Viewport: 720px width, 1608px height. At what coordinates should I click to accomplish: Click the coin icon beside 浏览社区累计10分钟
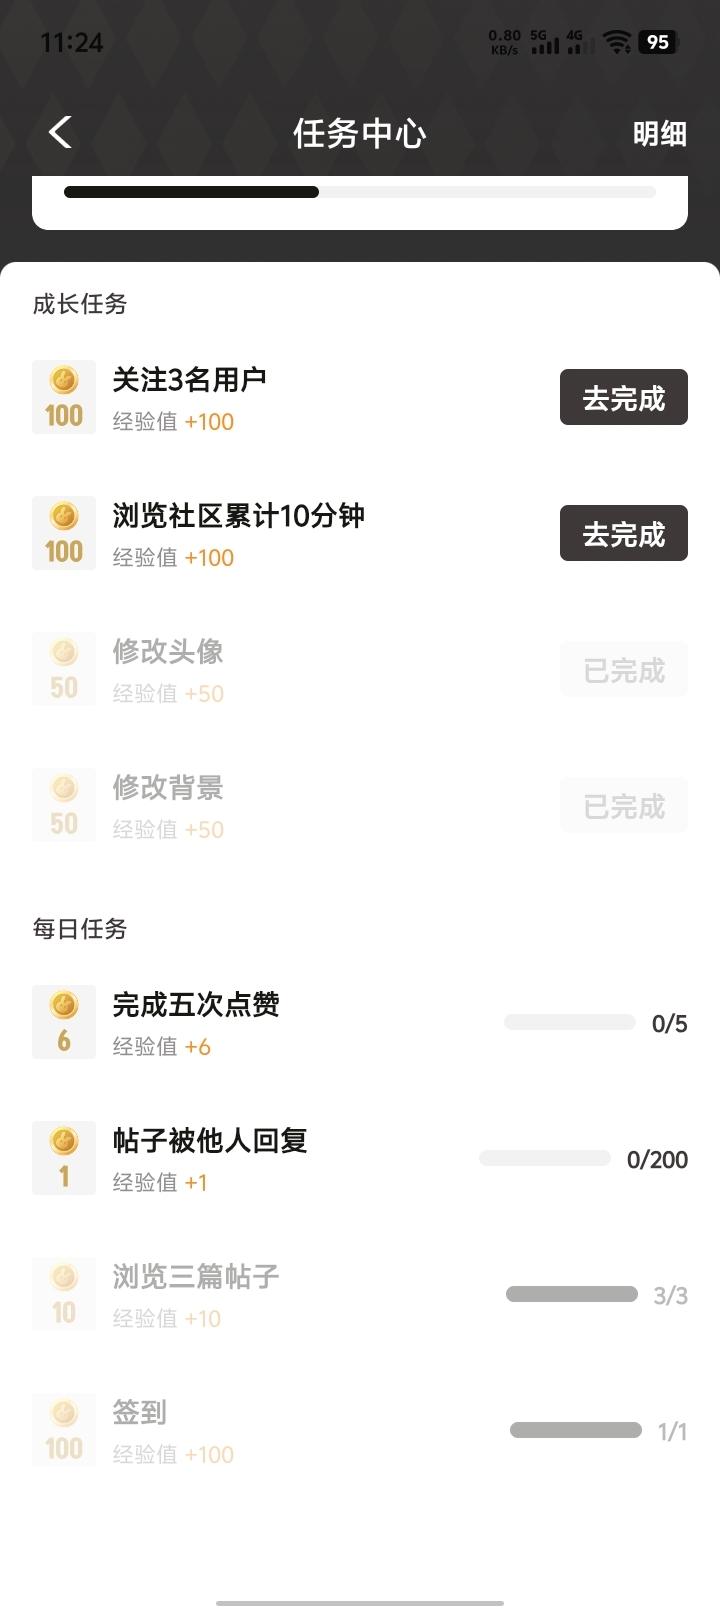coord(64,533)
